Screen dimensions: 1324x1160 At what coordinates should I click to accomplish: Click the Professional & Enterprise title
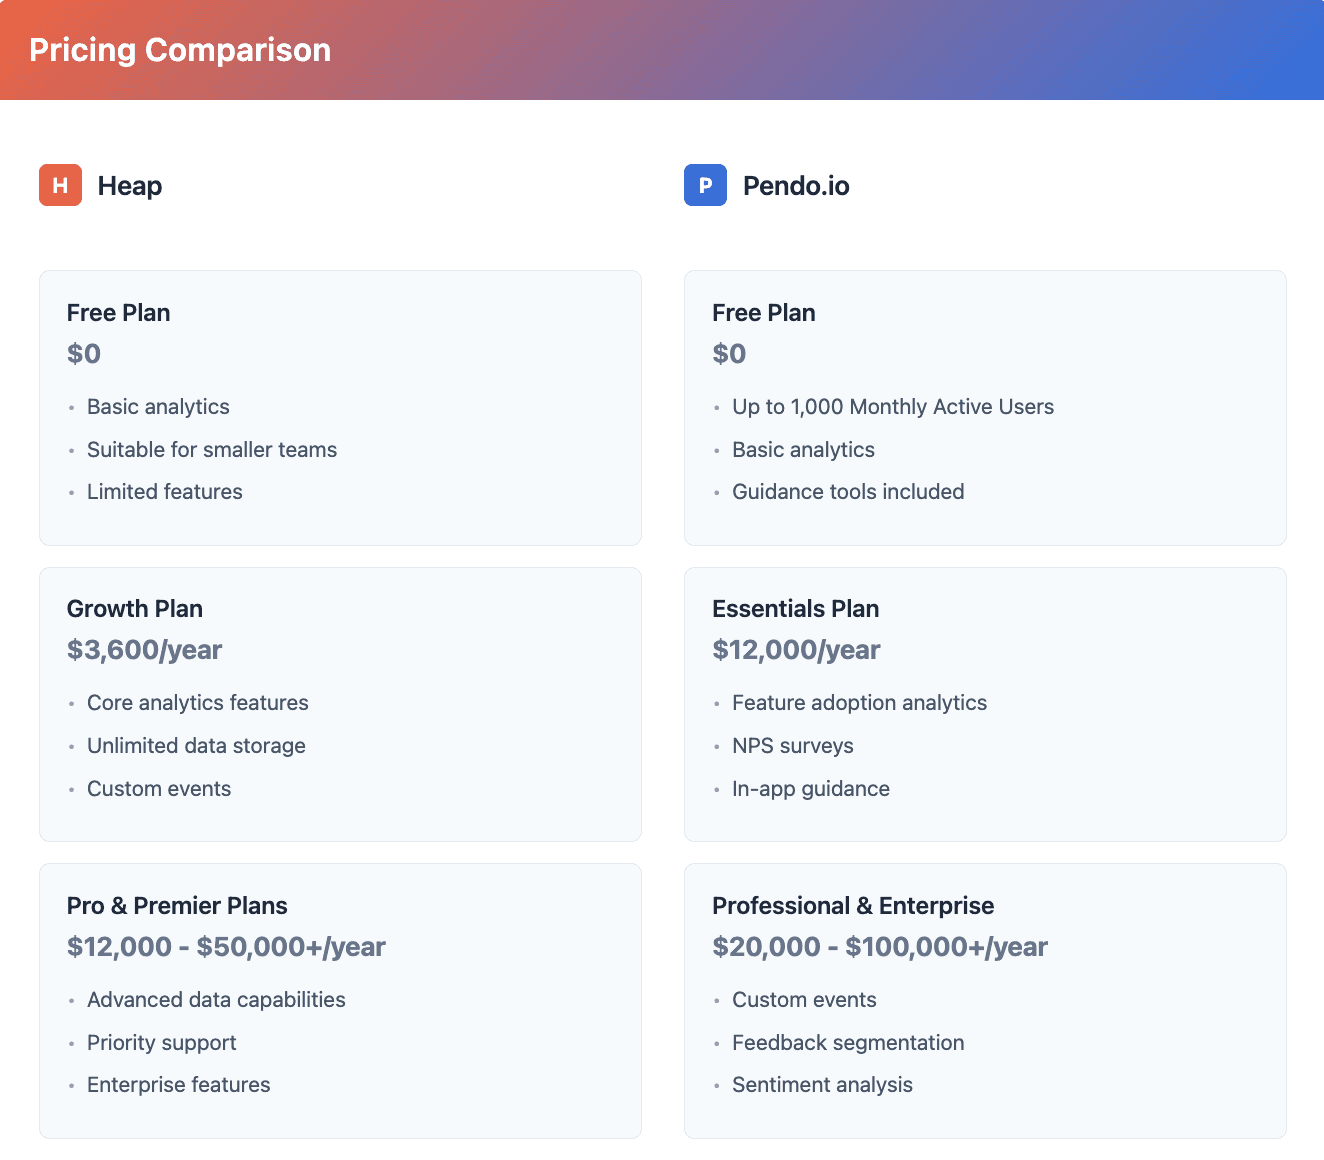point(853,906)
